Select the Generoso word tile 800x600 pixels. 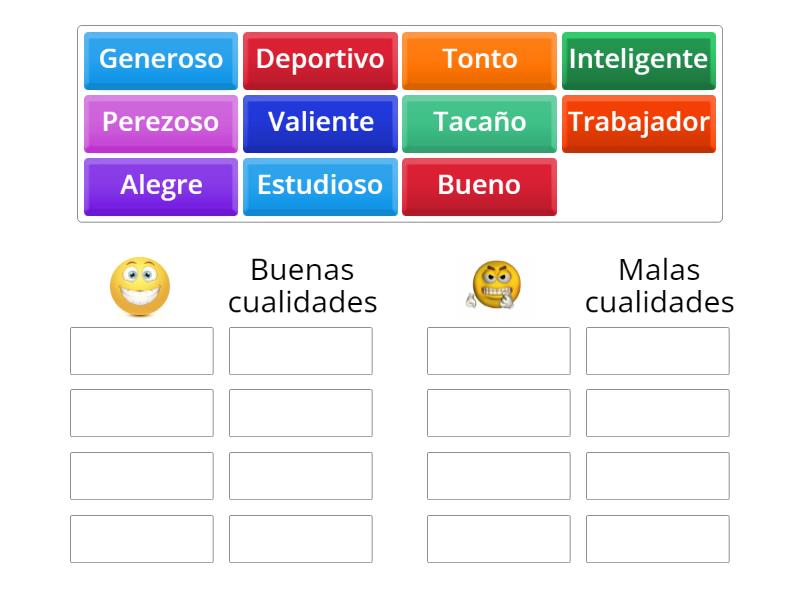[161, 59]
